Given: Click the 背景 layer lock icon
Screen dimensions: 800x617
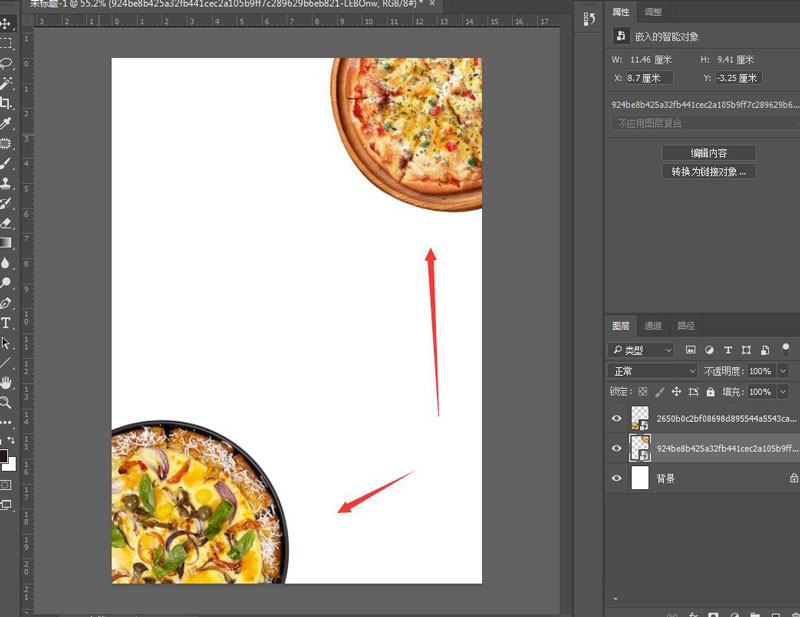Looking at the screenshot, I should tap(793, 478).
